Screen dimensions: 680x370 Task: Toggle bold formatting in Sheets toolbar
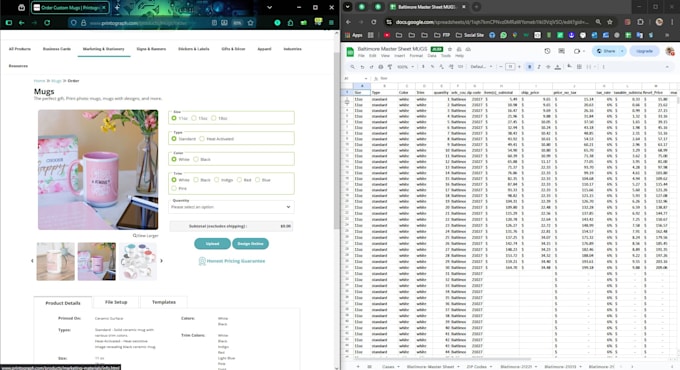pyautogui.click(x=530, y=67)
